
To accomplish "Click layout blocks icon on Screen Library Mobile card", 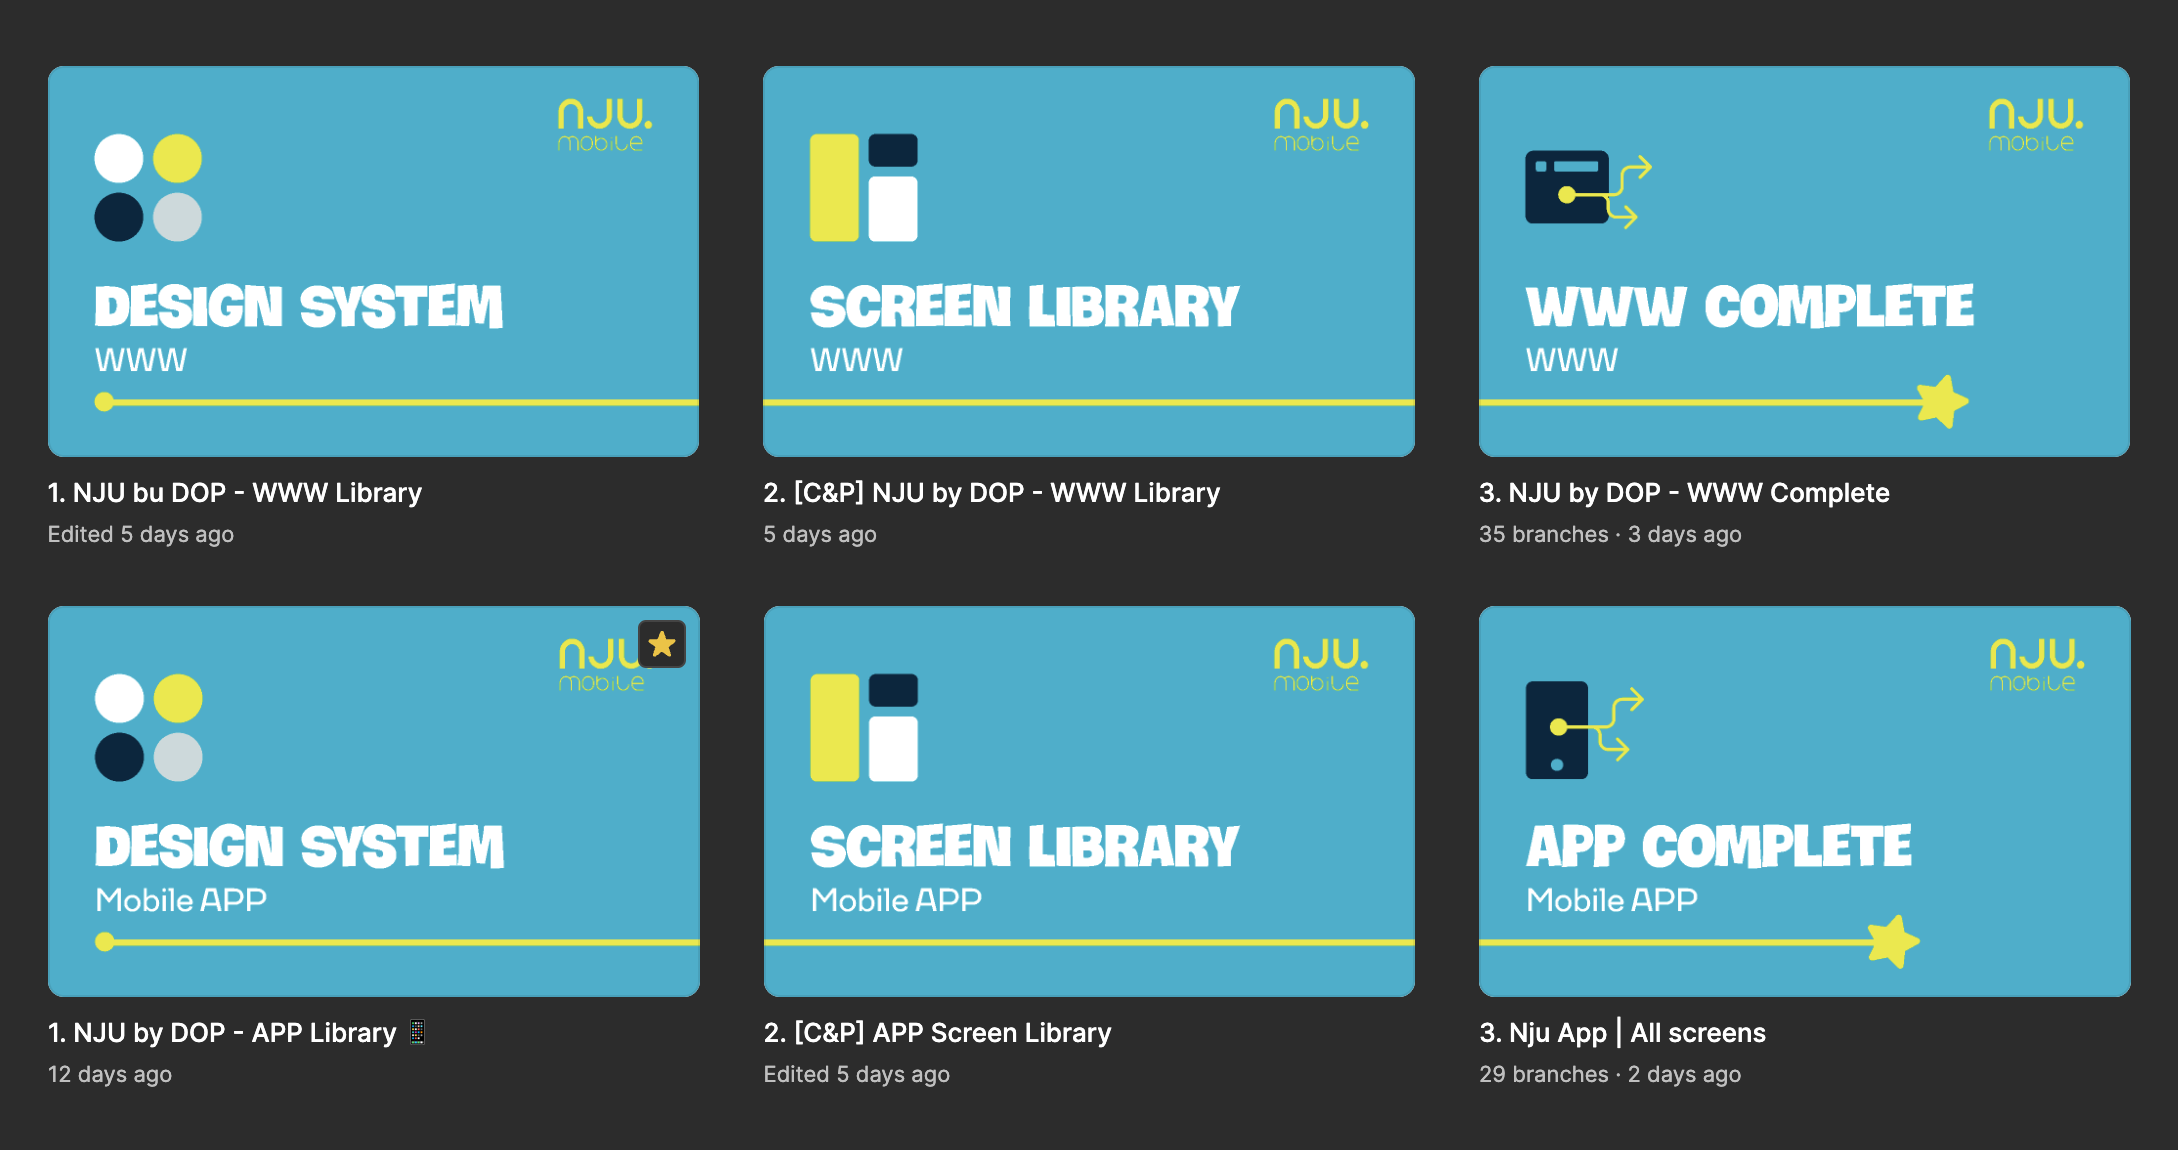I will click(x=864, y=728).
